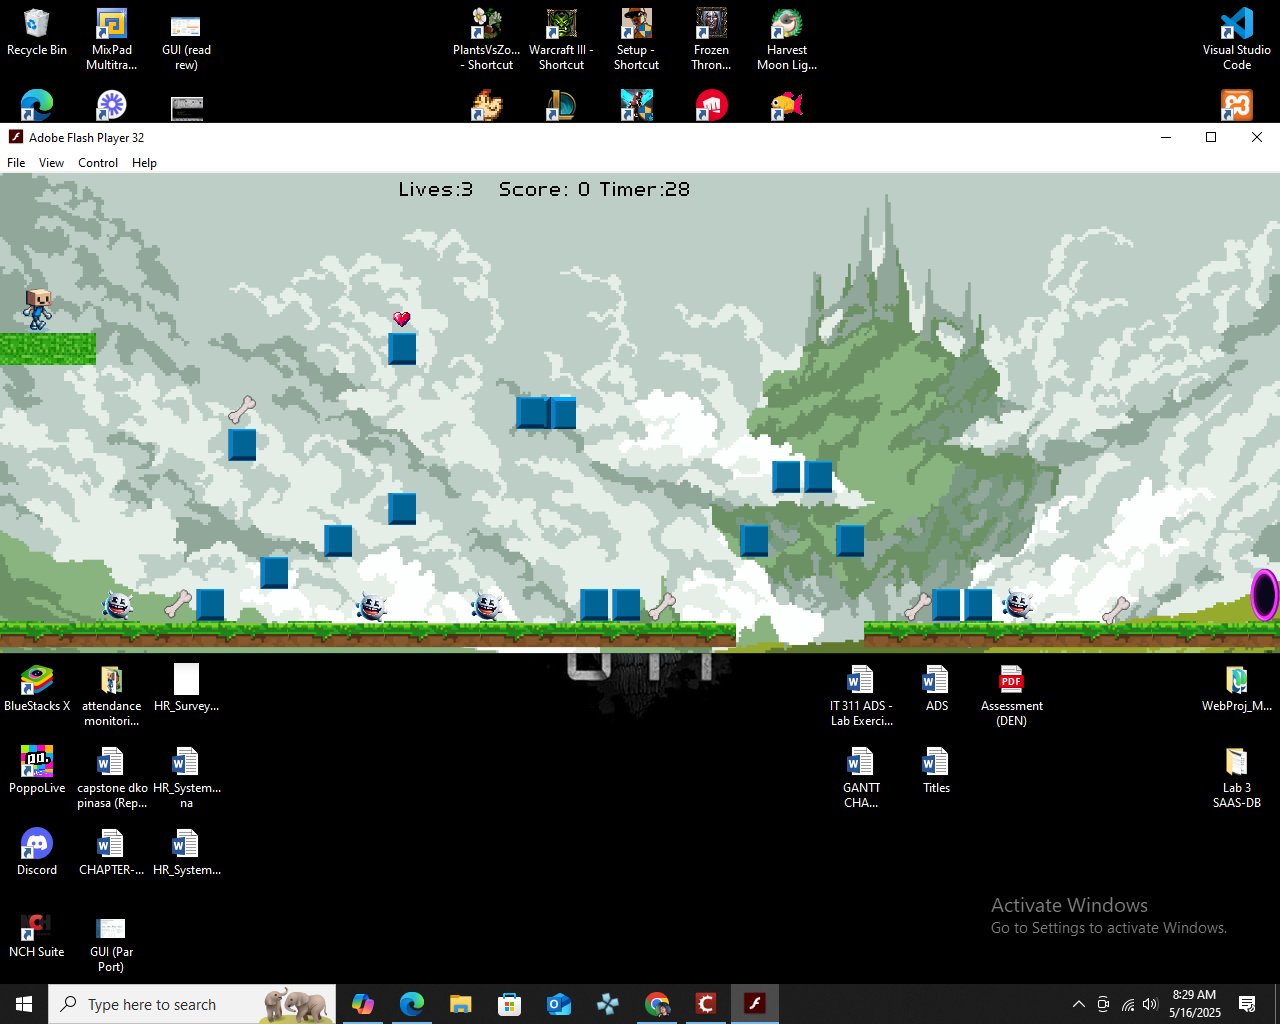This screenshot has width=1280, height=1024.
Task: Click the Windows Start button
Action: (x=24, y=1004)
